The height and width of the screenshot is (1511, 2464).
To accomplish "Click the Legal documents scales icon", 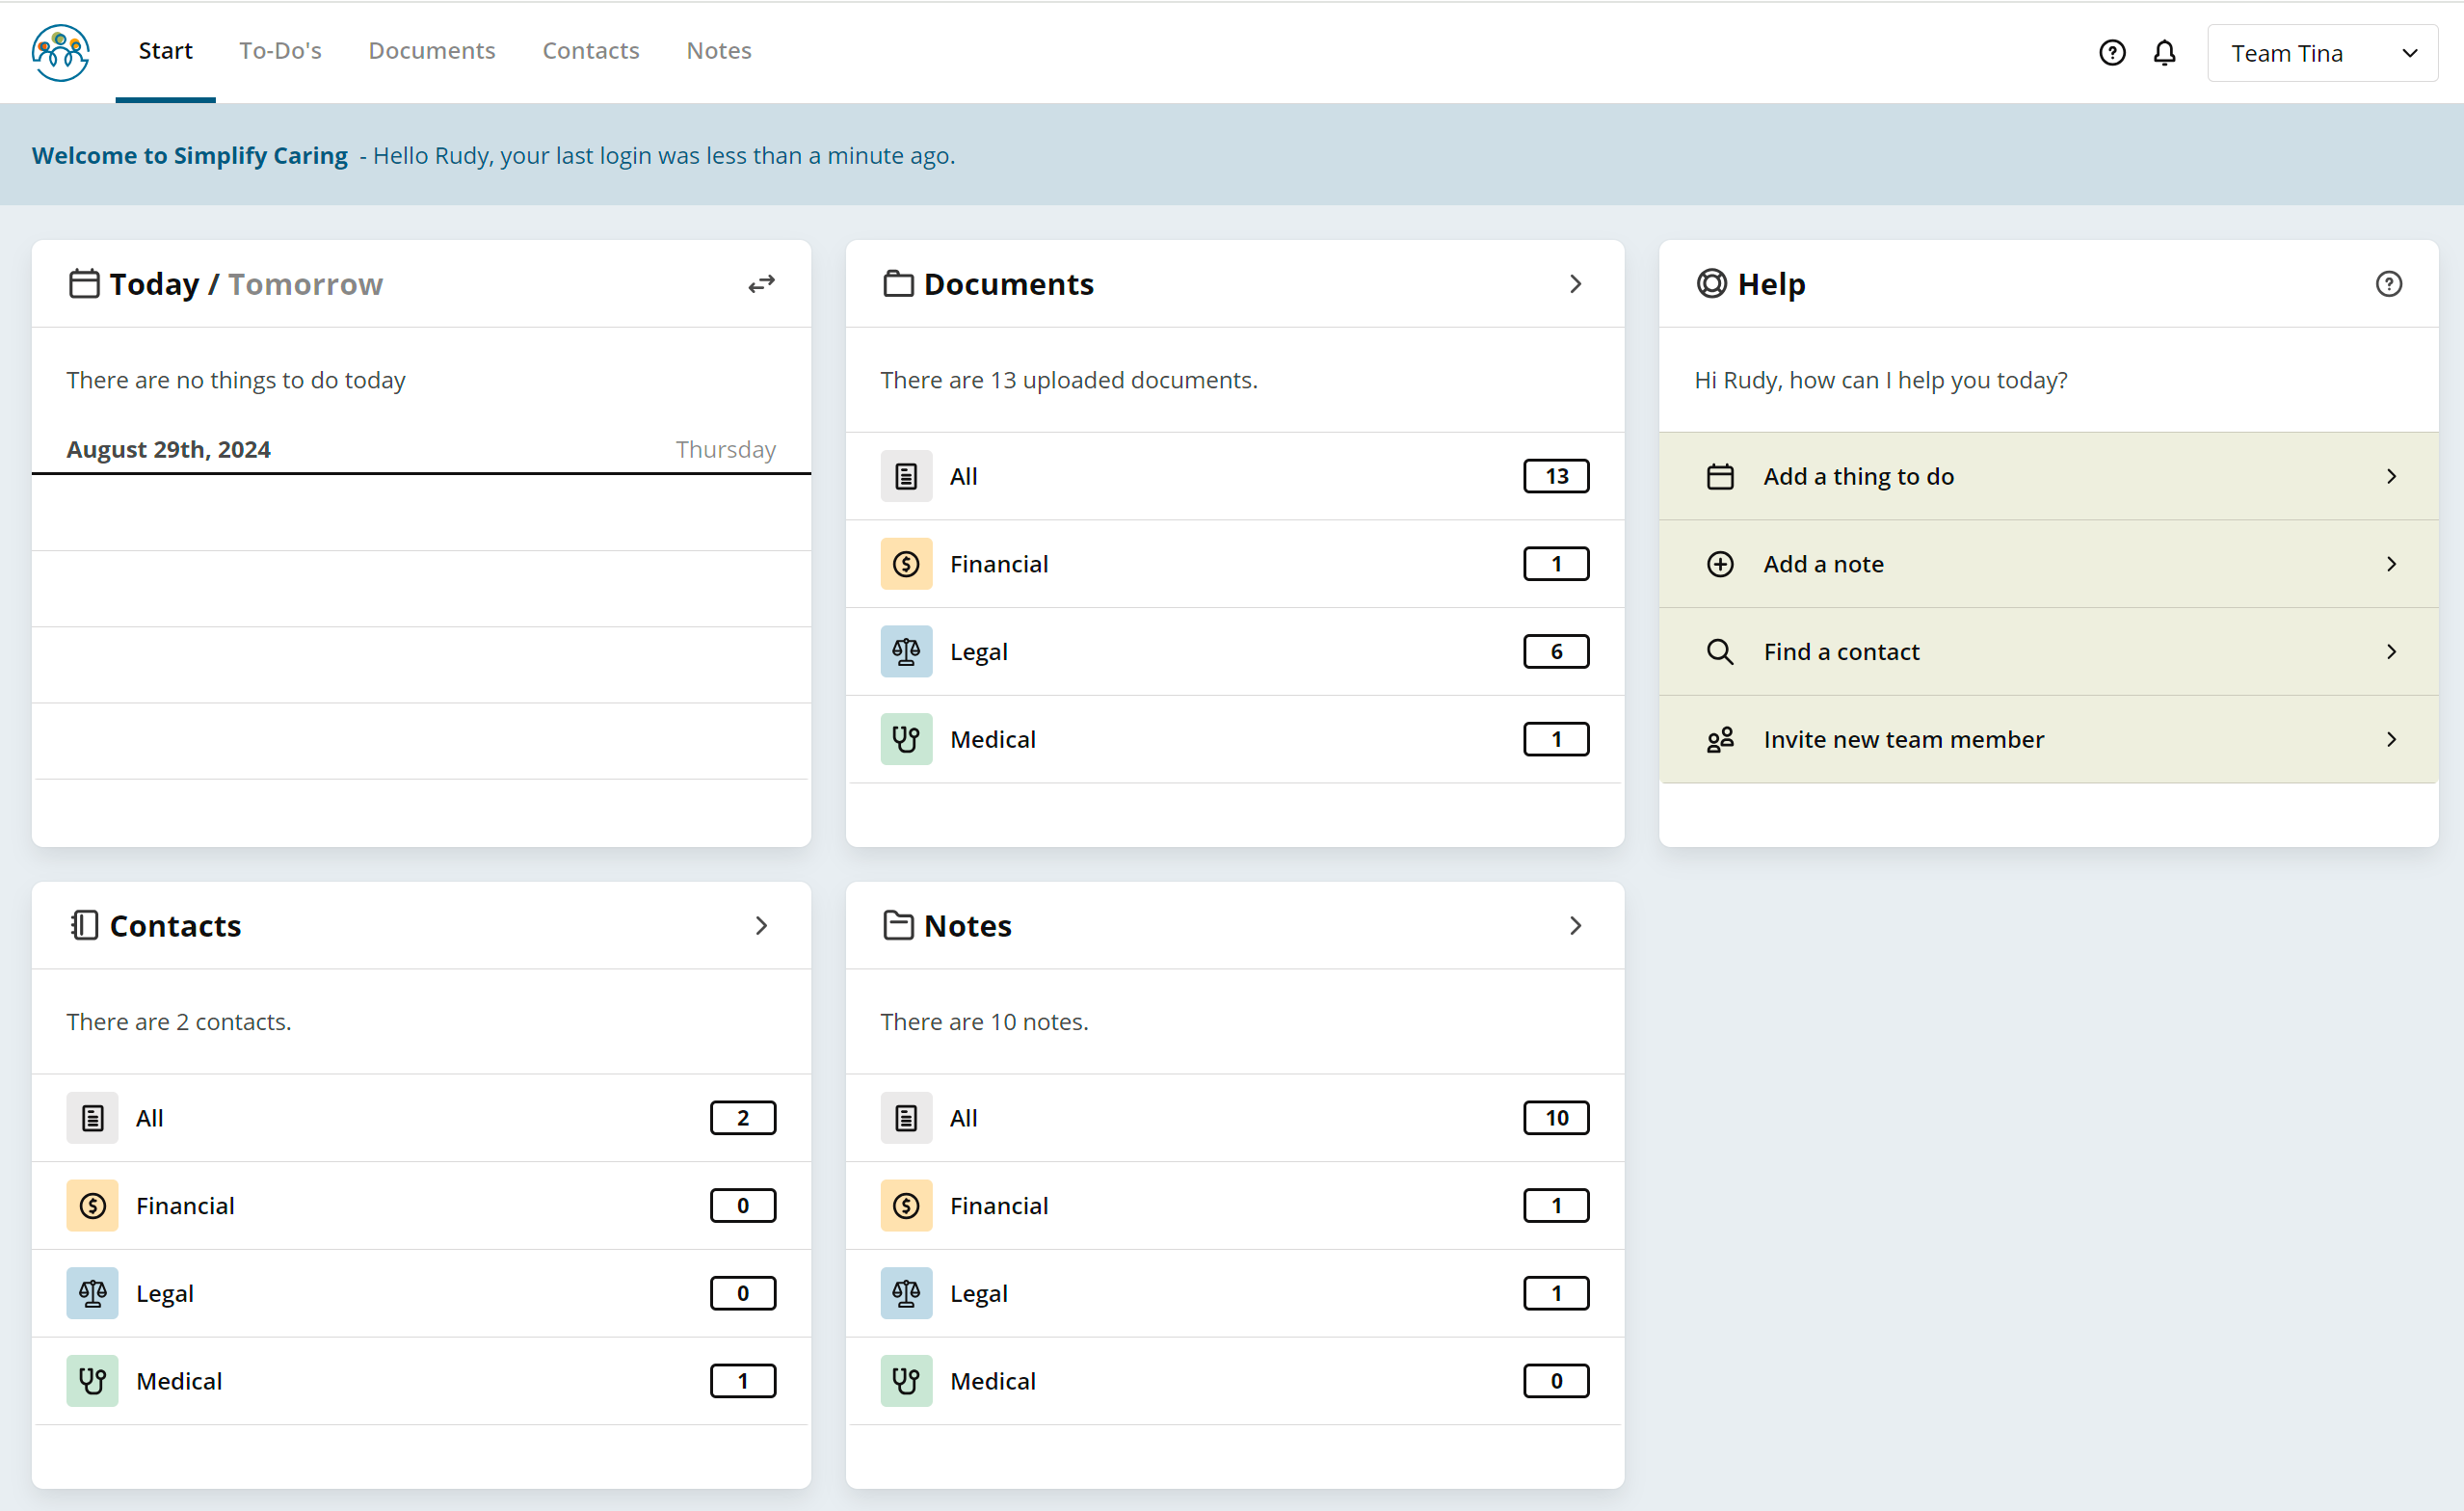I will (x=906, y=651).
